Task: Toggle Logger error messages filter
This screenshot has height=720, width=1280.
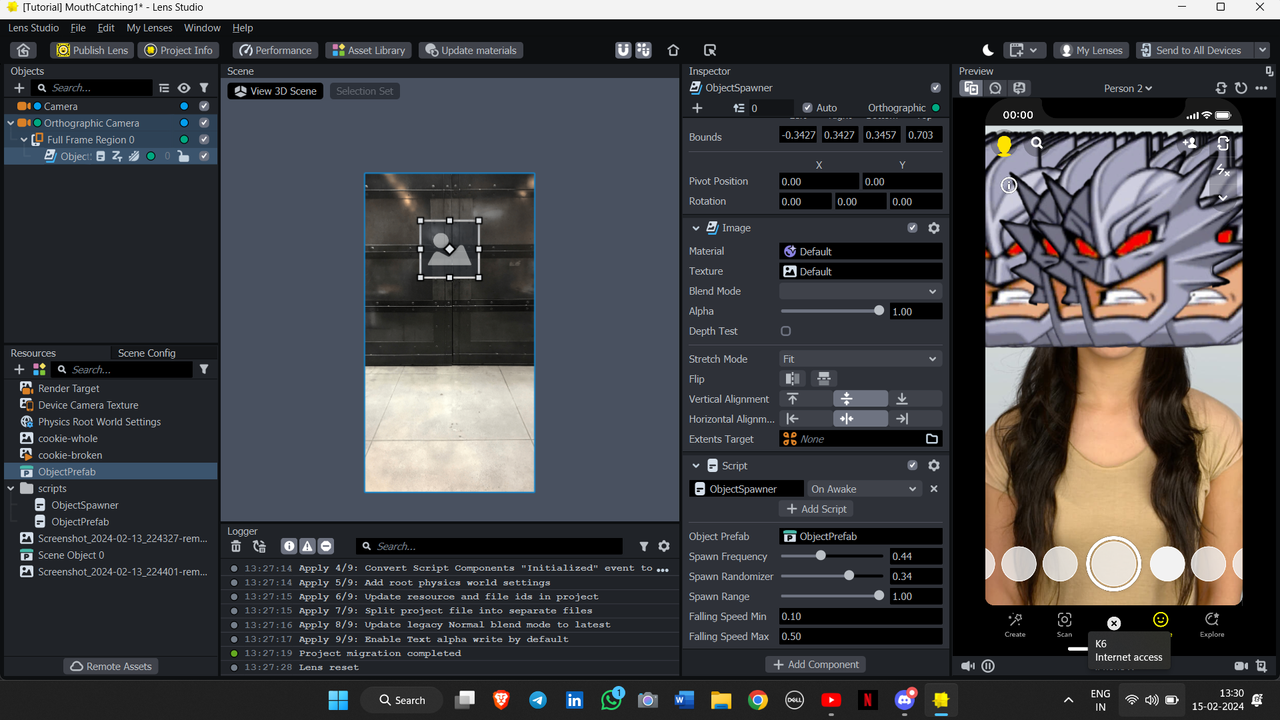Action: pos(325,546)
